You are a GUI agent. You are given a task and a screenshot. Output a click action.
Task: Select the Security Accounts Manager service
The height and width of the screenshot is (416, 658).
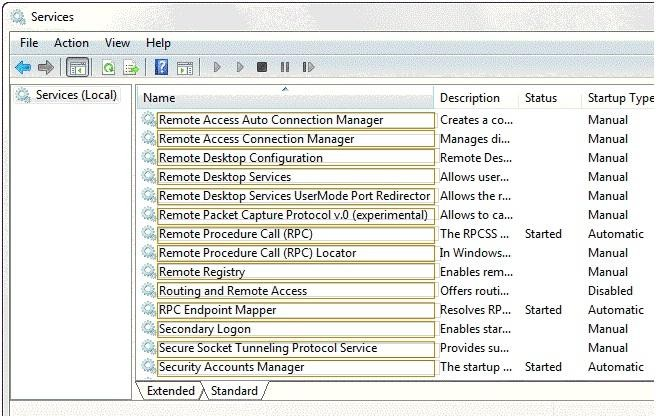coord(295,367)
